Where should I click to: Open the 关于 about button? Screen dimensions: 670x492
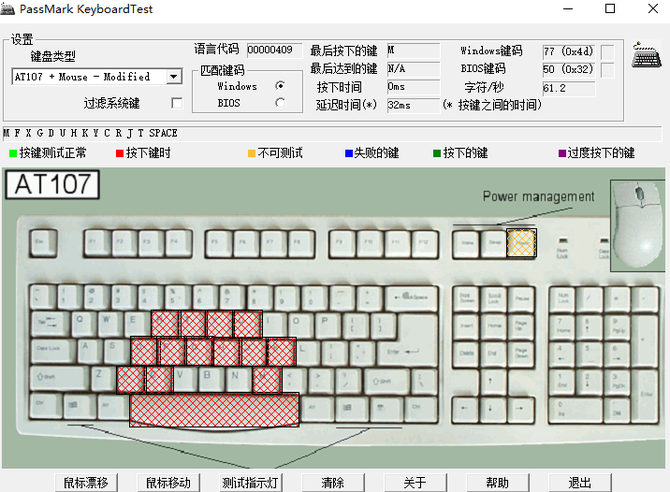415,483
